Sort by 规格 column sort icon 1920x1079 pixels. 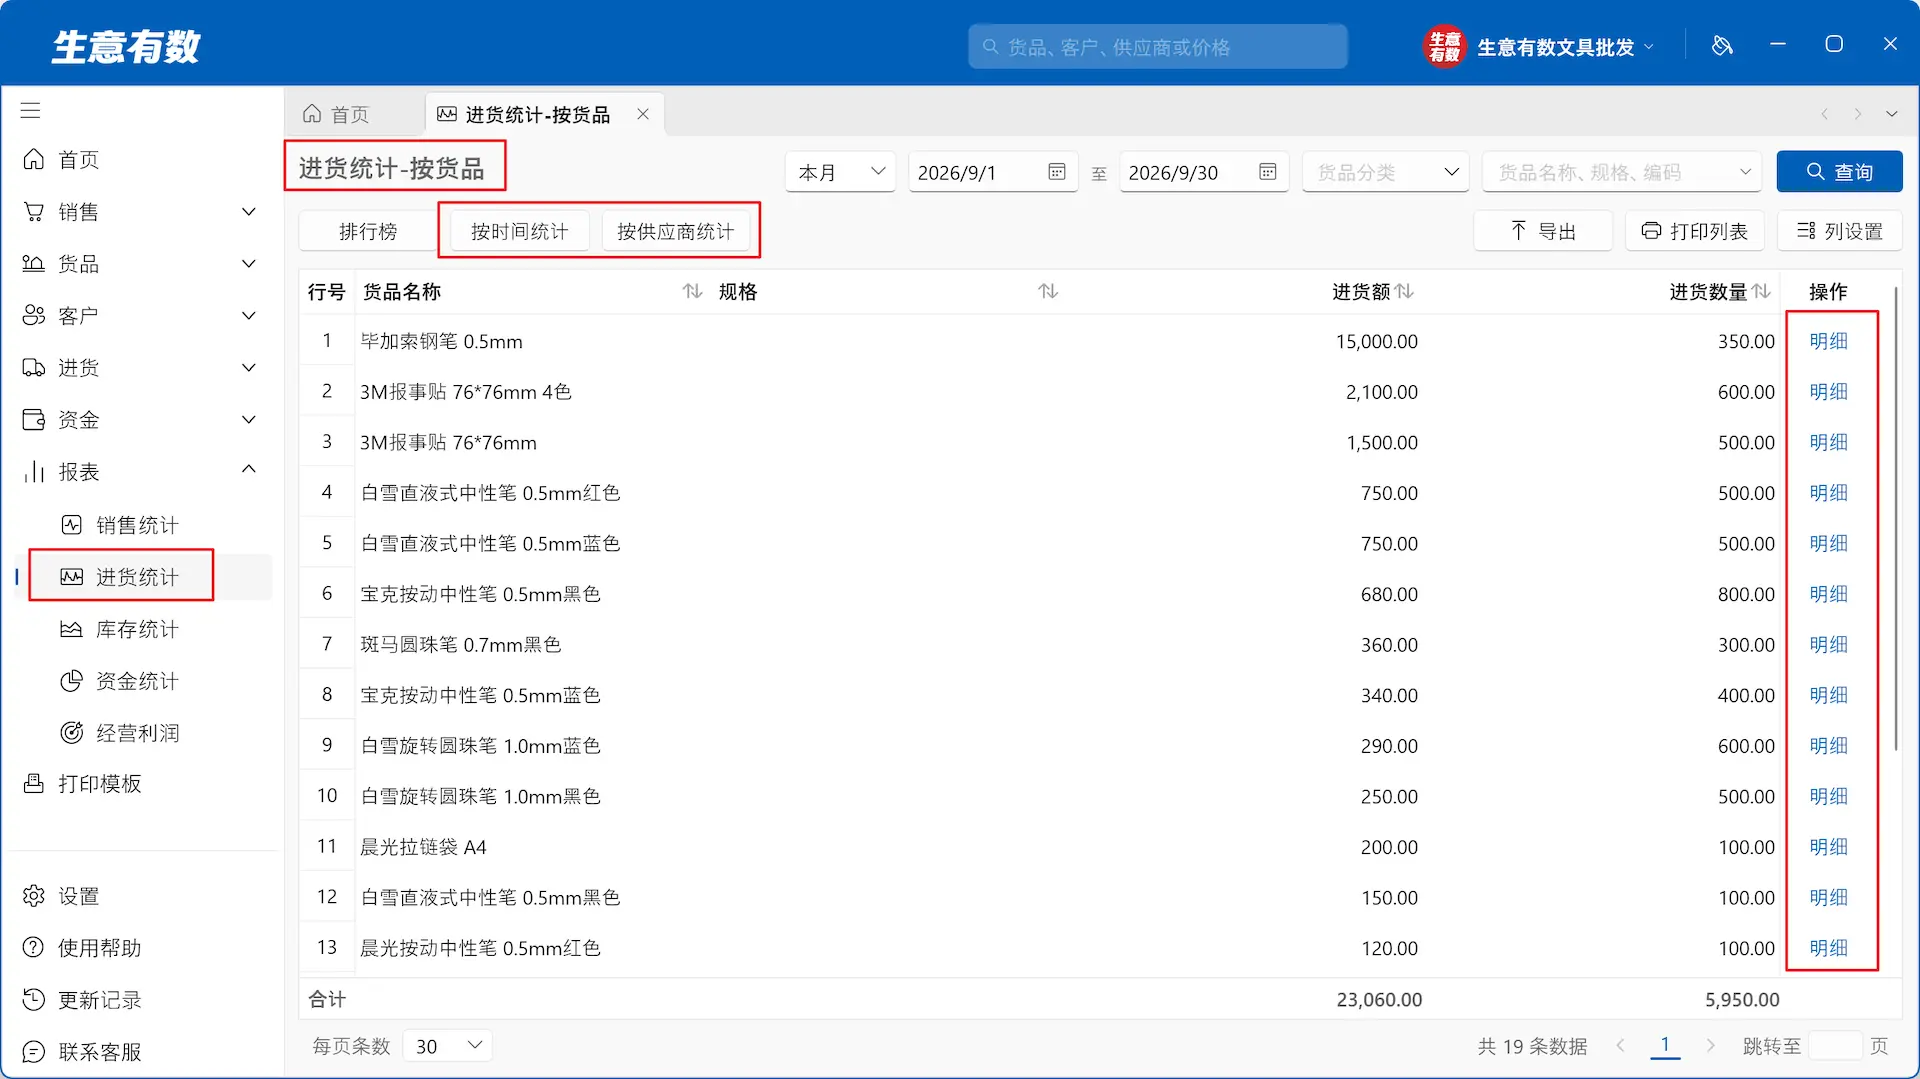click(1048, 291)
